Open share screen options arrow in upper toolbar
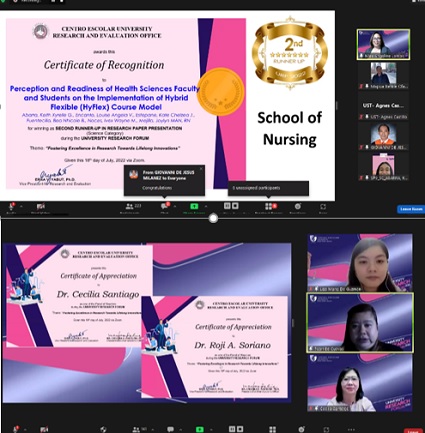The width and height of the screenshot is (425, 433). coord(206,207)
